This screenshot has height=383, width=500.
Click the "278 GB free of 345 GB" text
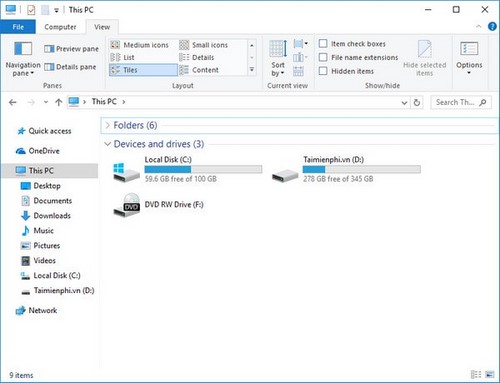tap(338, 179)
